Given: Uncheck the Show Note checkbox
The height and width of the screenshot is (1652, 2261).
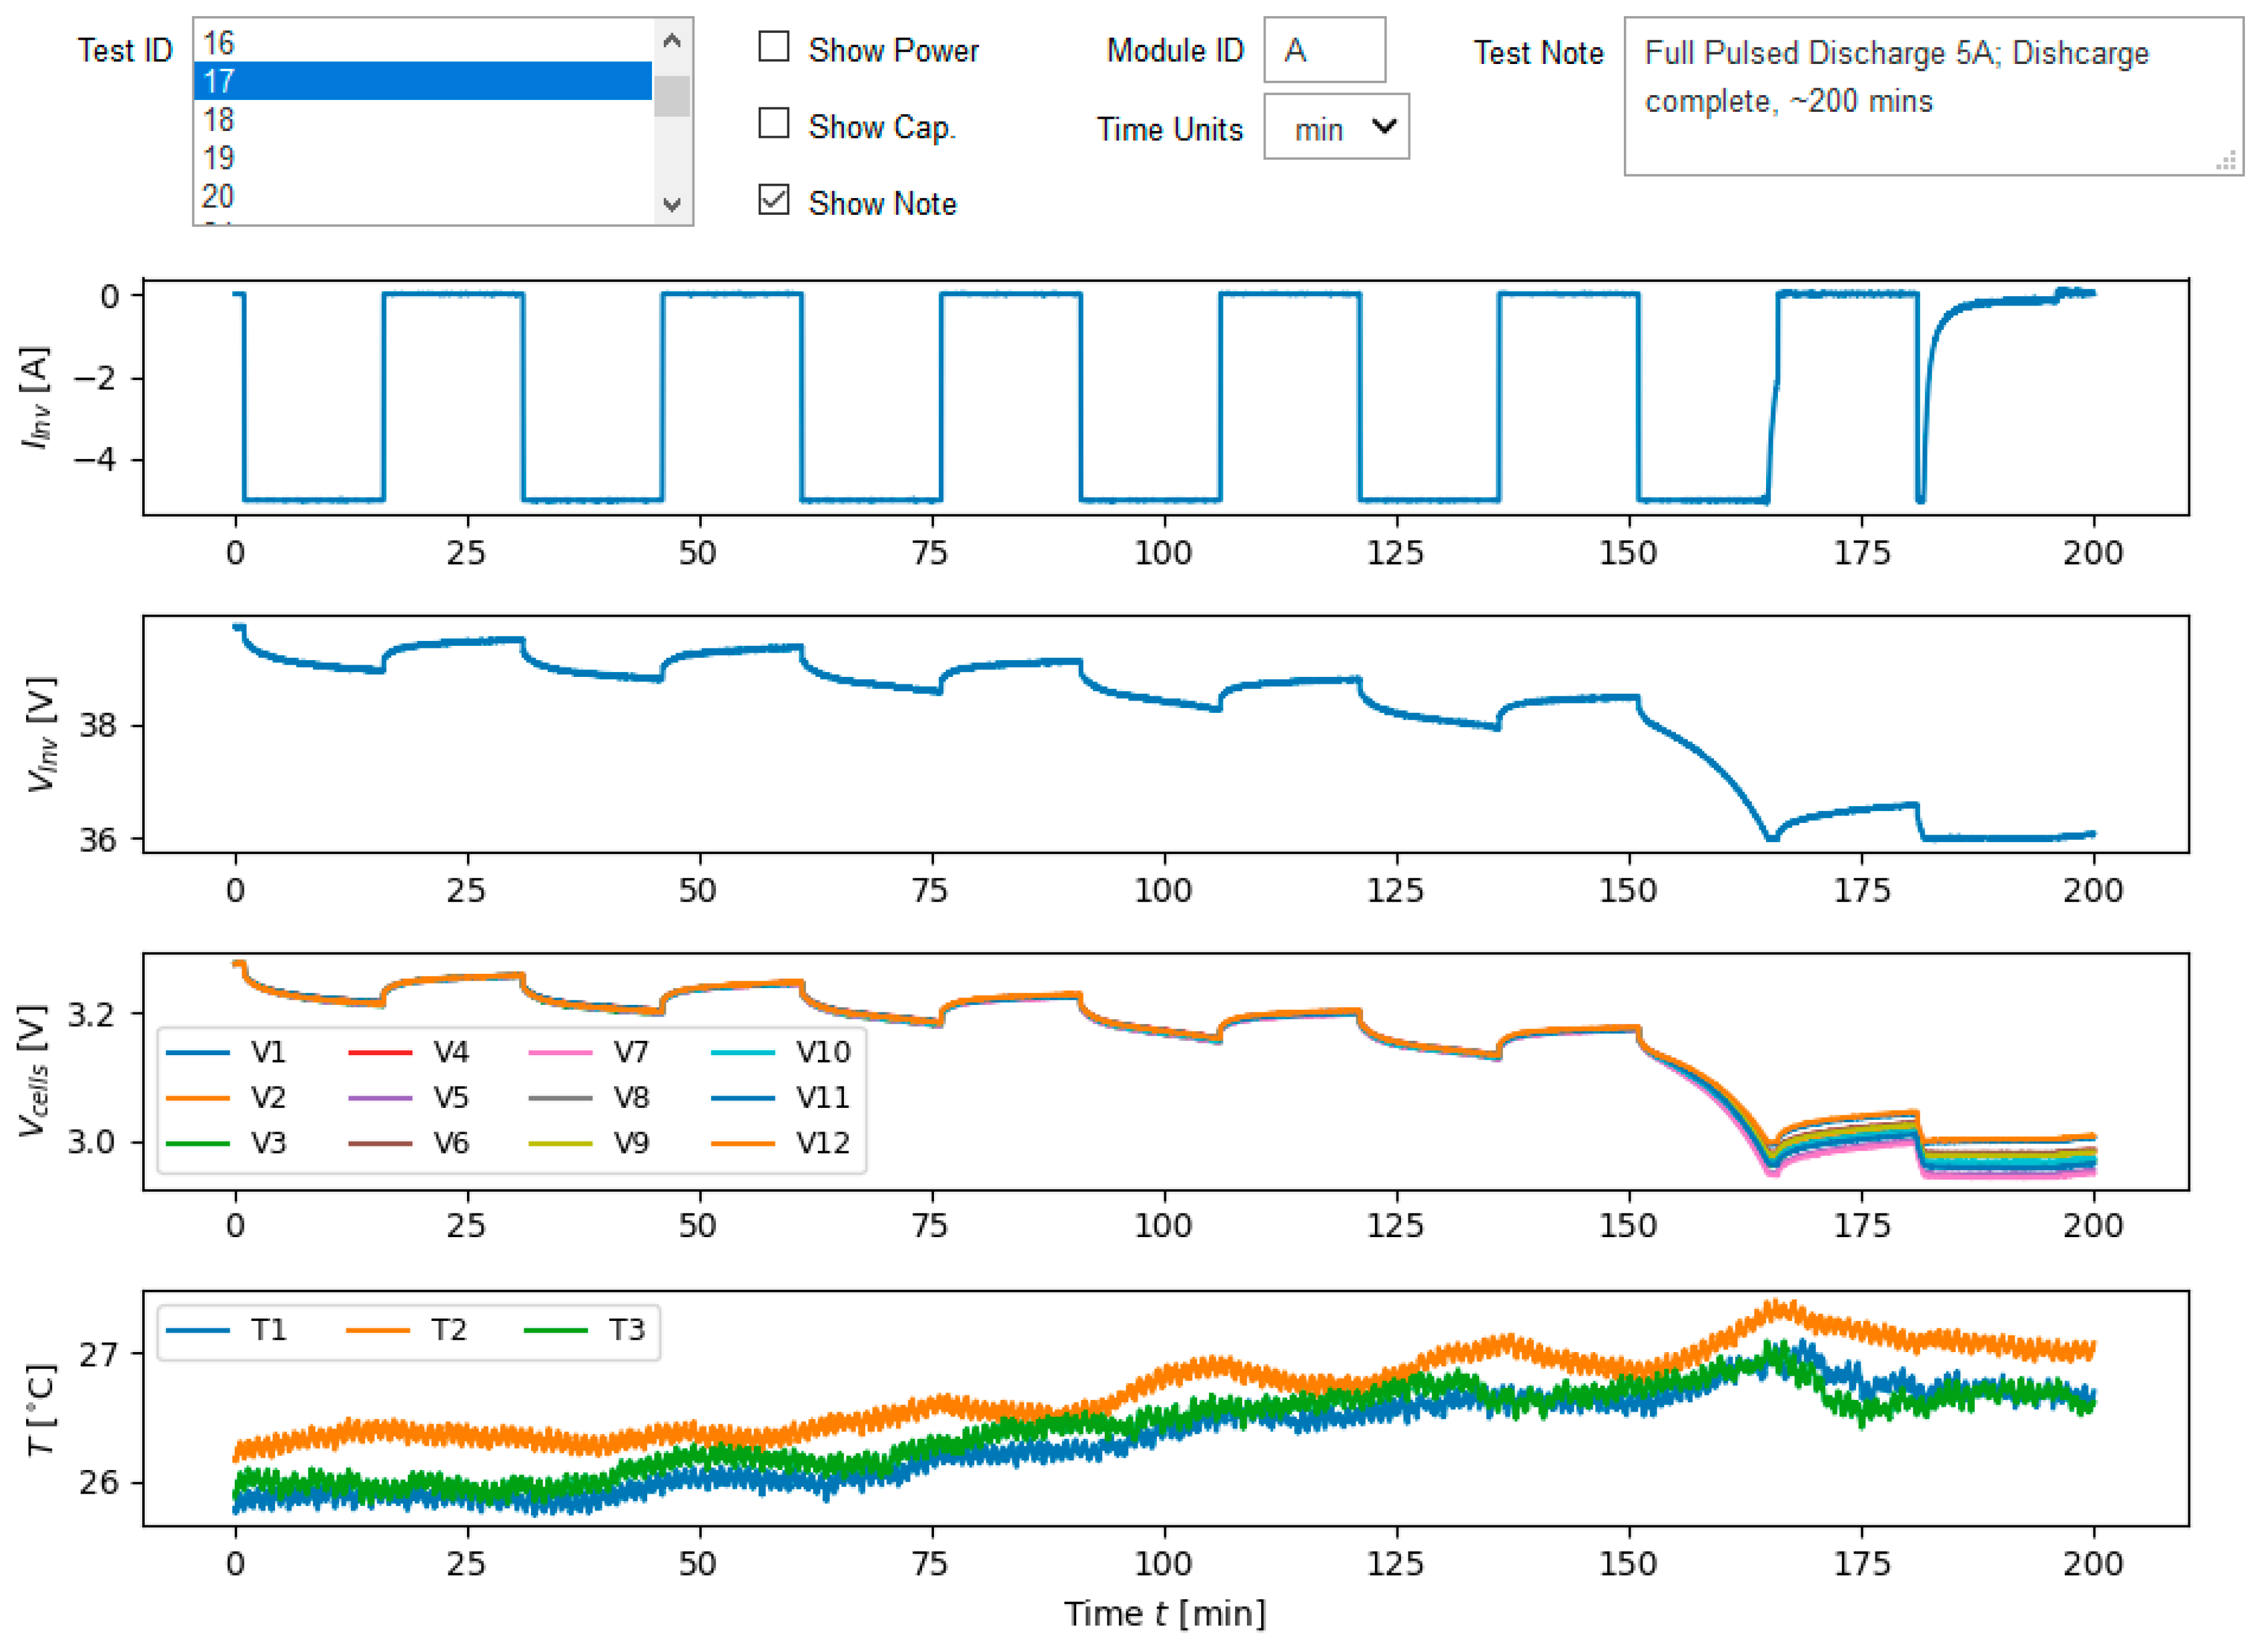Looking at the screenshot, I should (x=774, y=200).
